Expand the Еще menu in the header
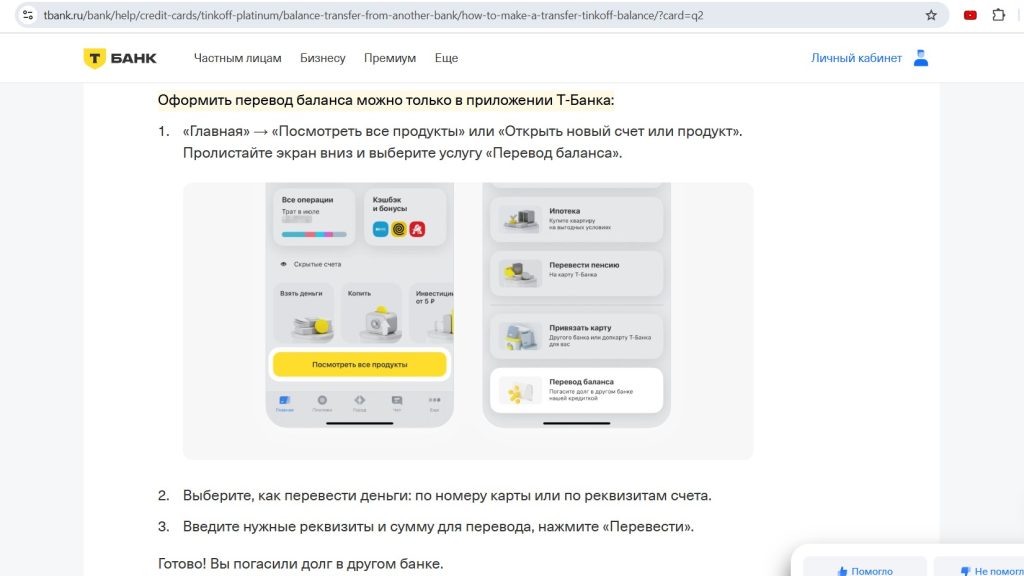Image resolution: width=1024 pixels, height=576 pixels. [x=446, y=58]
